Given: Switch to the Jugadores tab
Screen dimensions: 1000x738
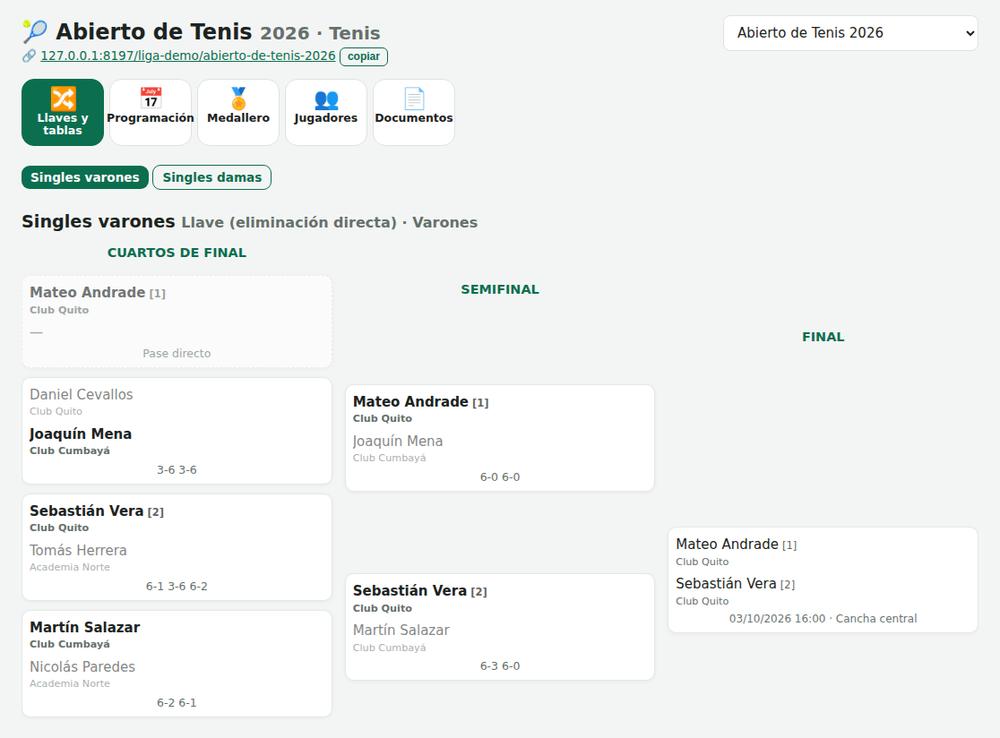Looking at the screenshot, I should pos(326,112).
